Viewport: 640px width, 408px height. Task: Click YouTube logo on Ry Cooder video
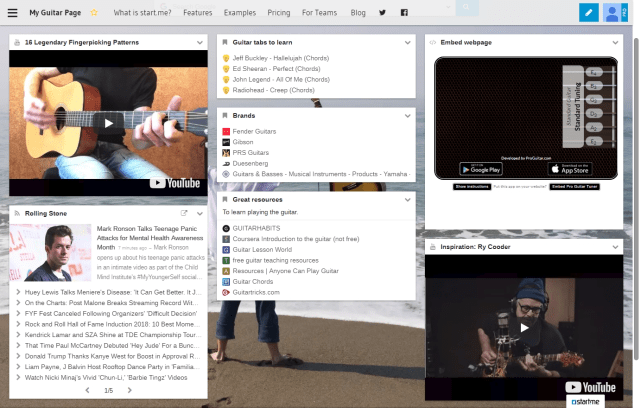pos(590,387)
